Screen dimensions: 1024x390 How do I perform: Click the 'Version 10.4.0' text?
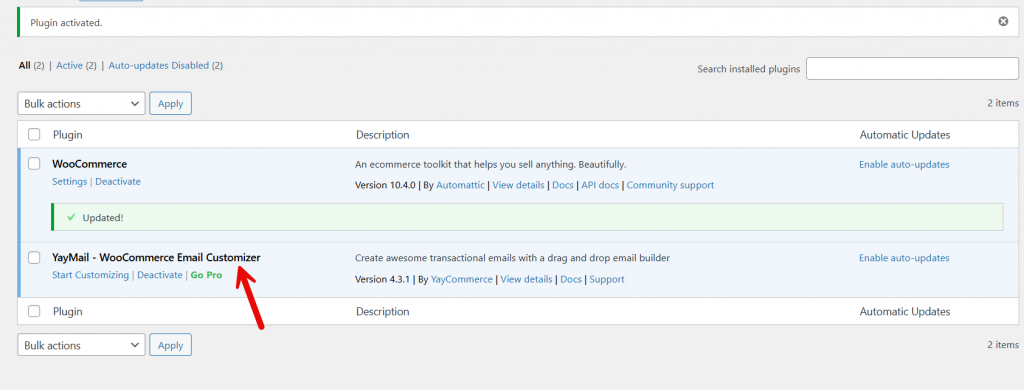(x=385, y=185)
